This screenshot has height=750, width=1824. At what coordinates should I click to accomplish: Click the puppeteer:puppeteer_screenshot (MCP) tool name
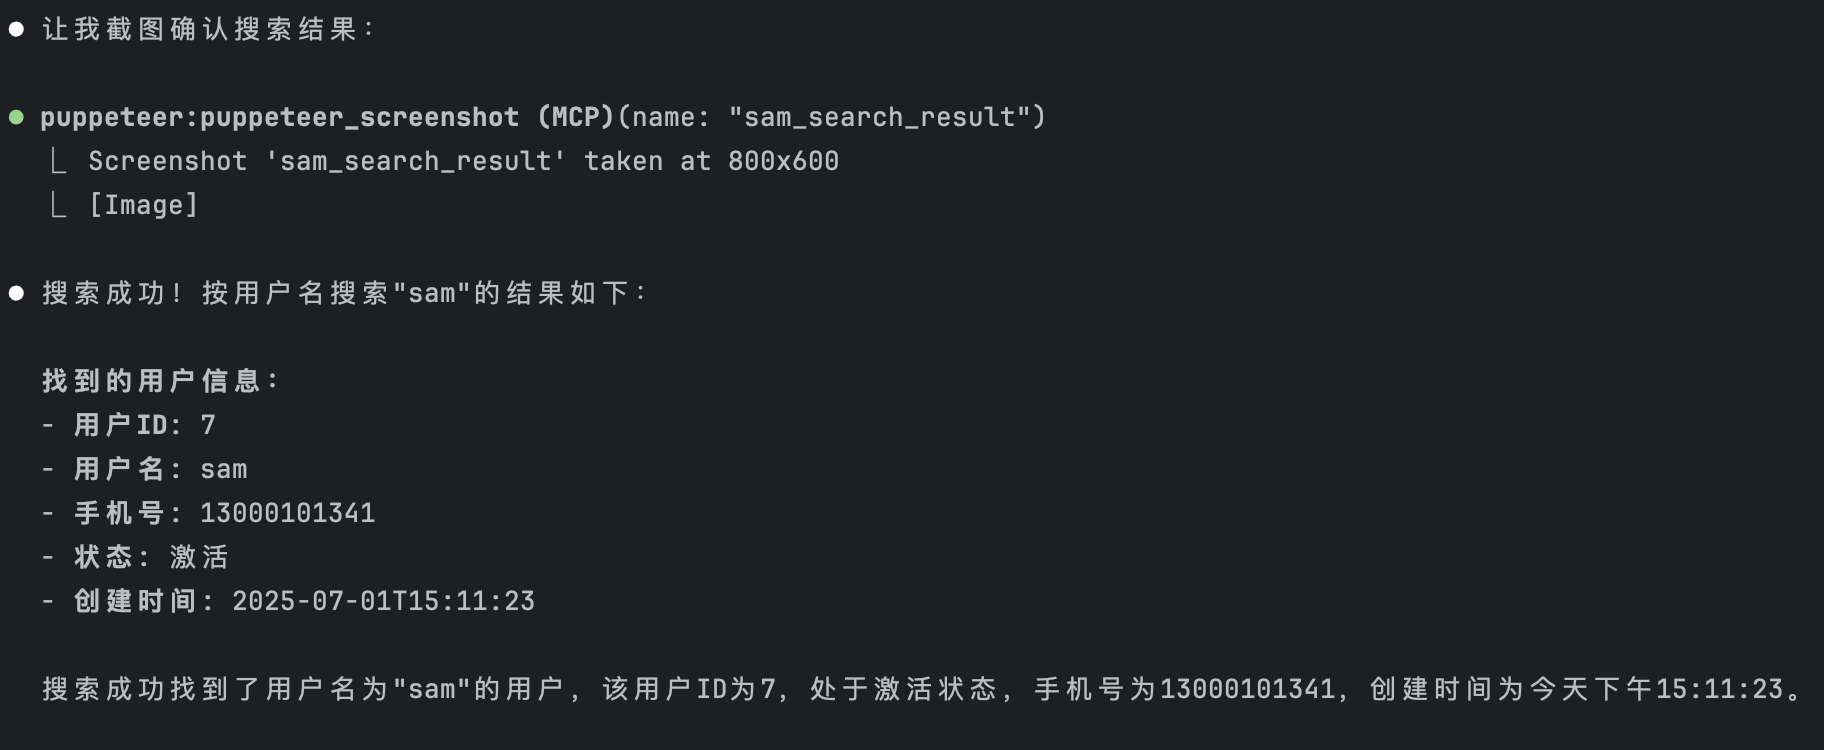point(326,117)
